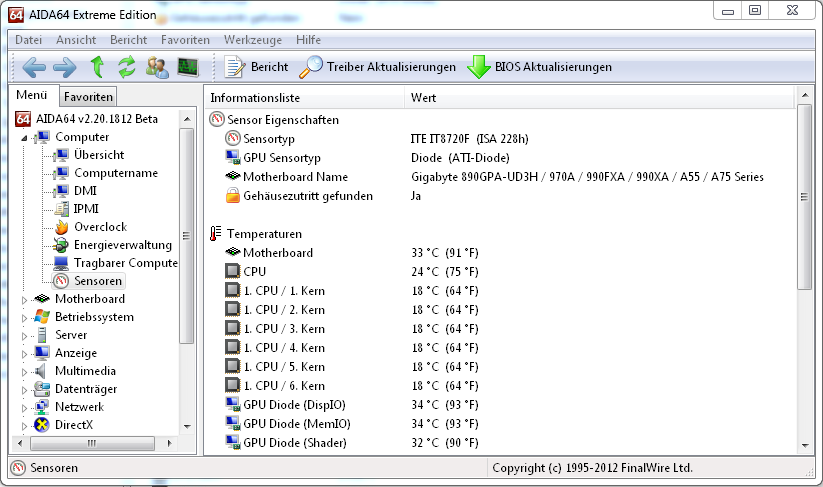The image size is (823, 487).
Task: Go back with the blue left arrow
Action: pyautogui.click(x=34, y=67)
